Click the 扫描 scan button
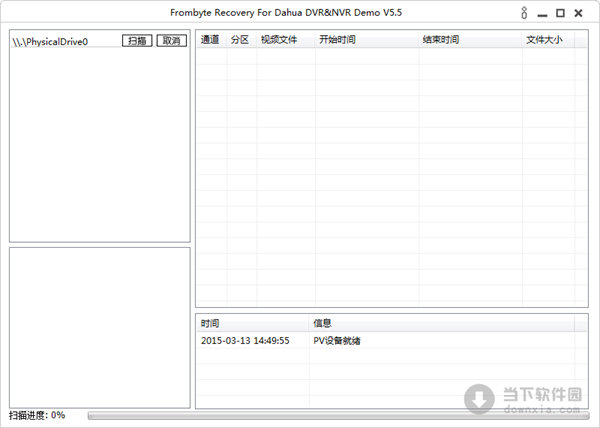 (137, 41)
